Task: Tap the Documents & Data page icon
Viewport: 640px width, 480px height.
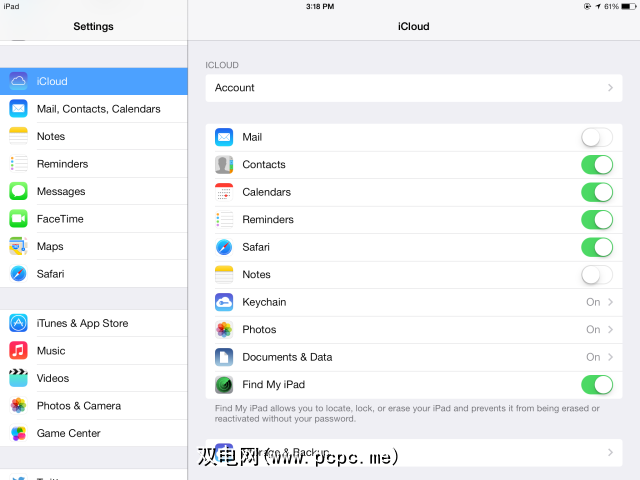Action: tap(224, 357)
